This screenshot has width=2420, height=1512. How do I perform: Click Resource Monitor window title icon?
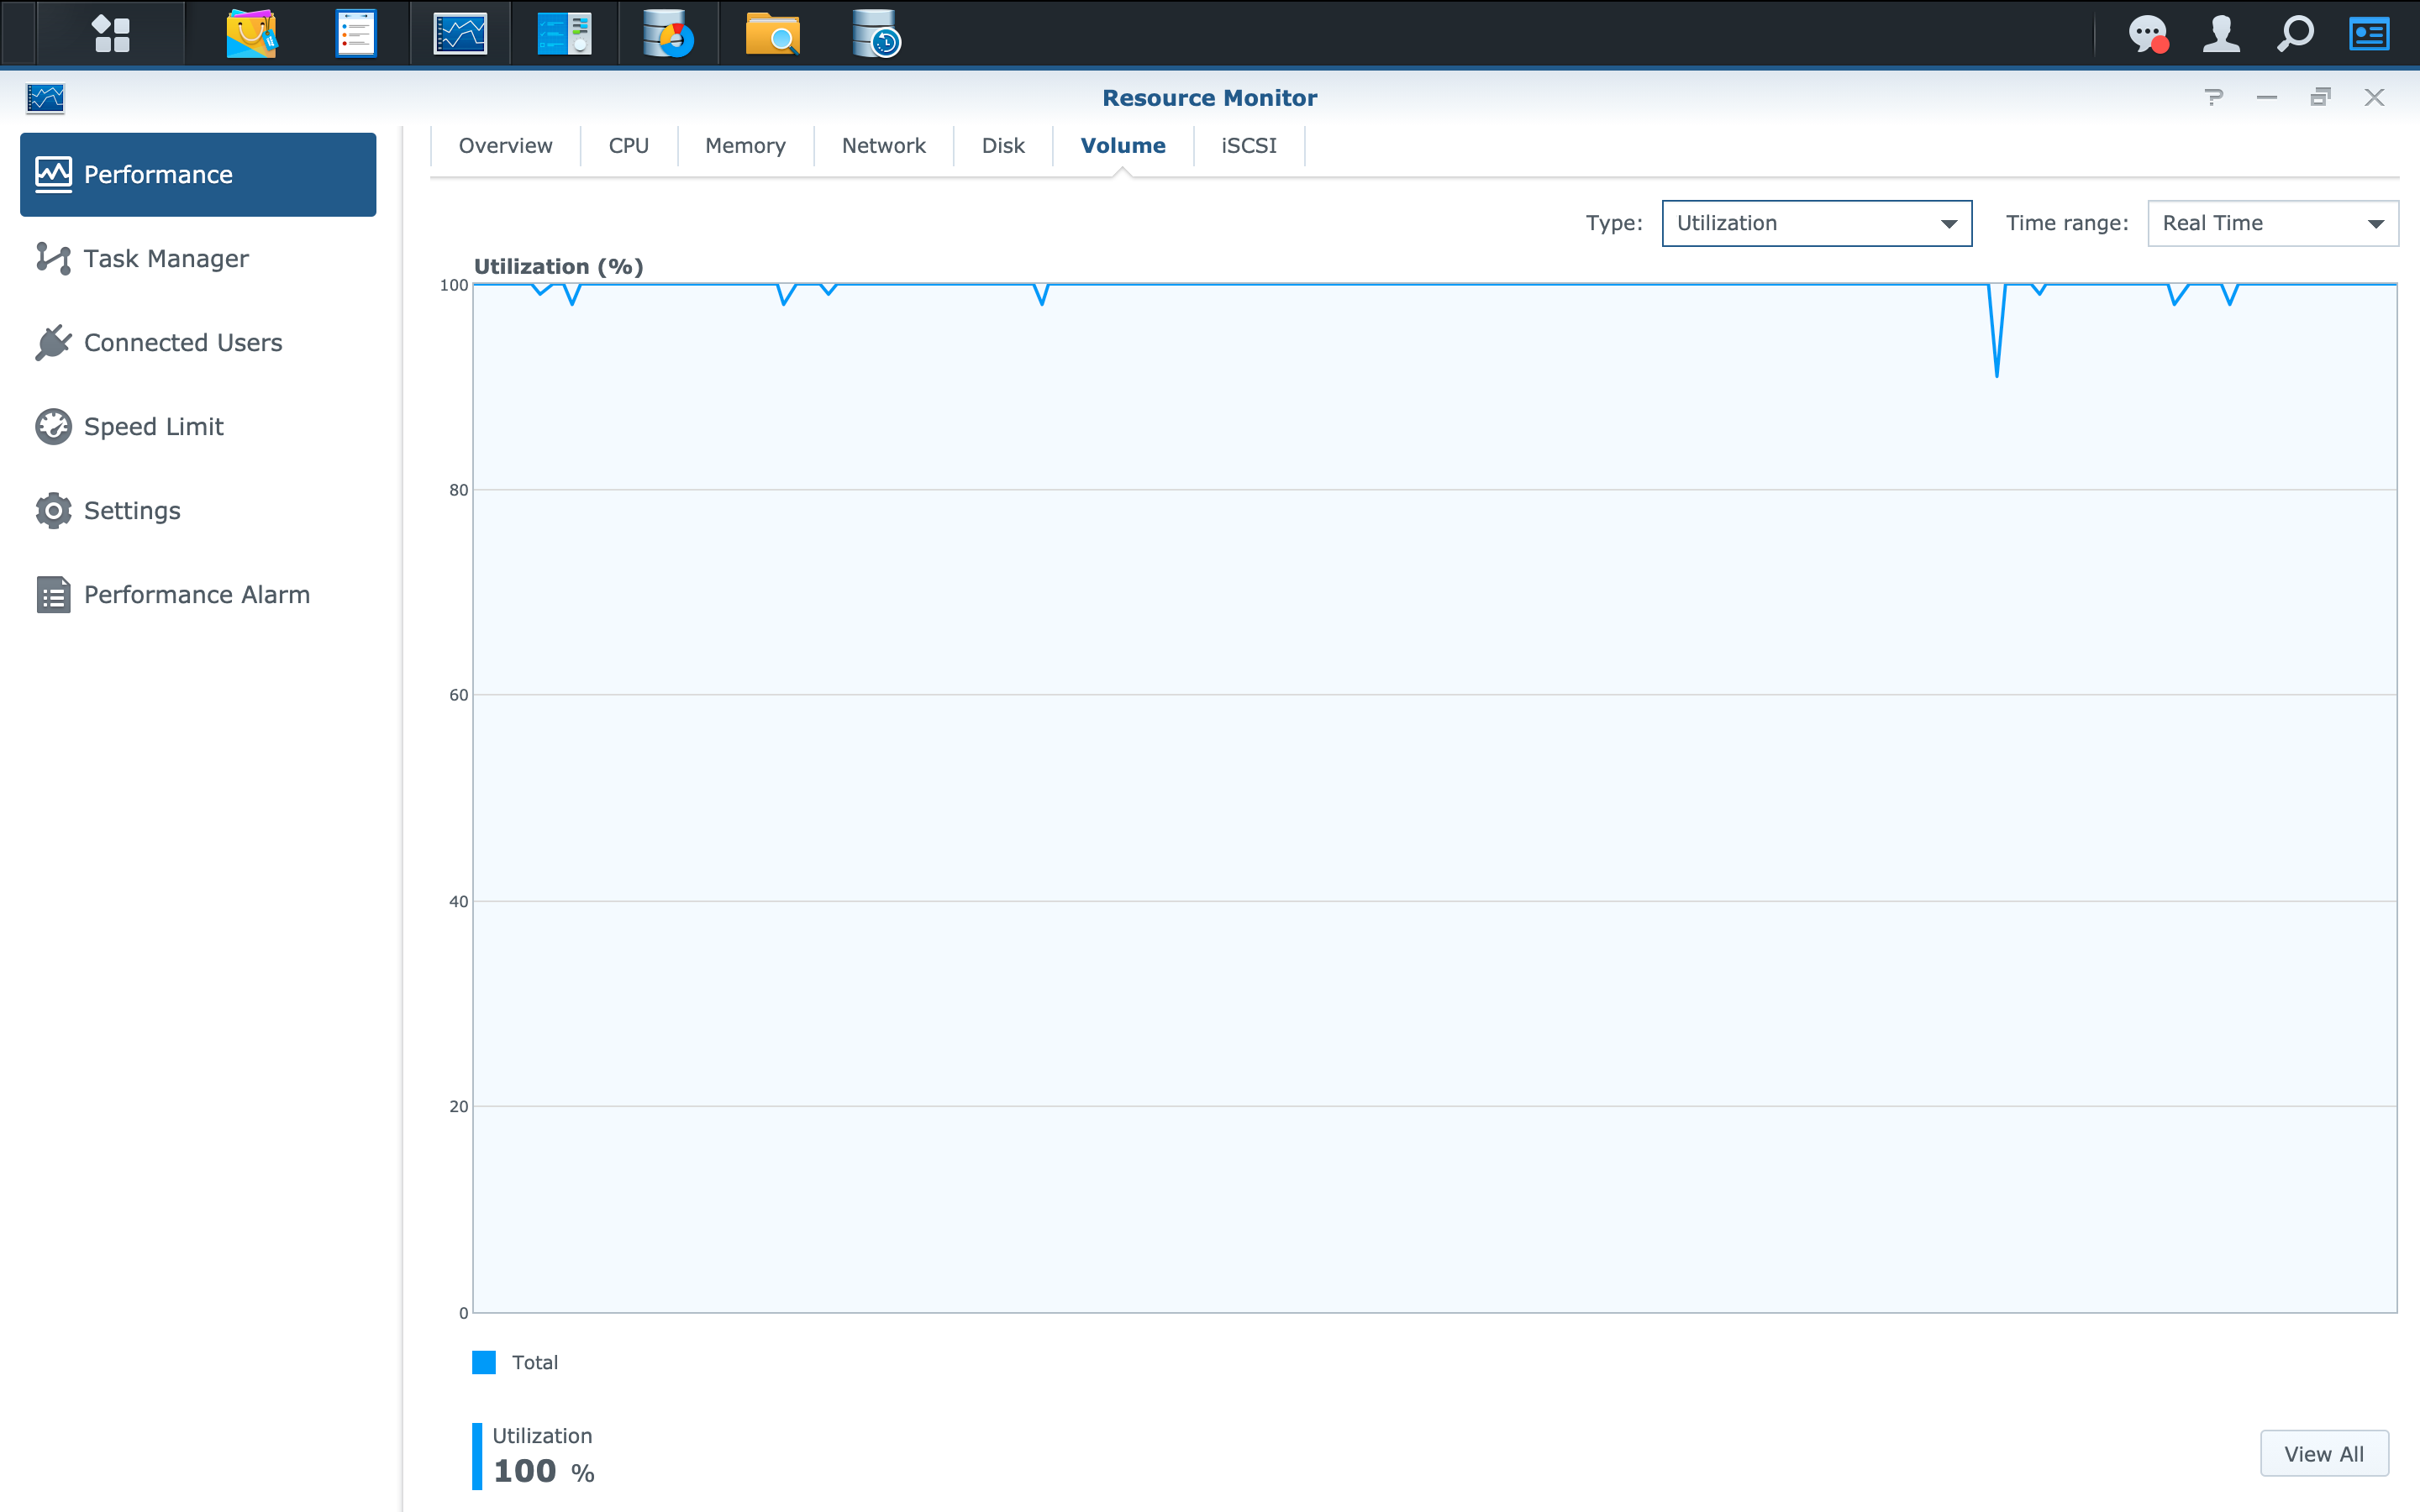tap(45, 98)
